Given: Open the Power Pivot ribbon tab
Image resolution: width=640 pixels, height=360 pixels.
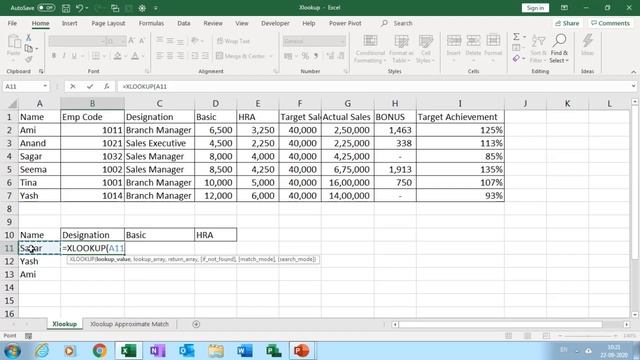Looking at the screenshot, I should click(345, 23).
